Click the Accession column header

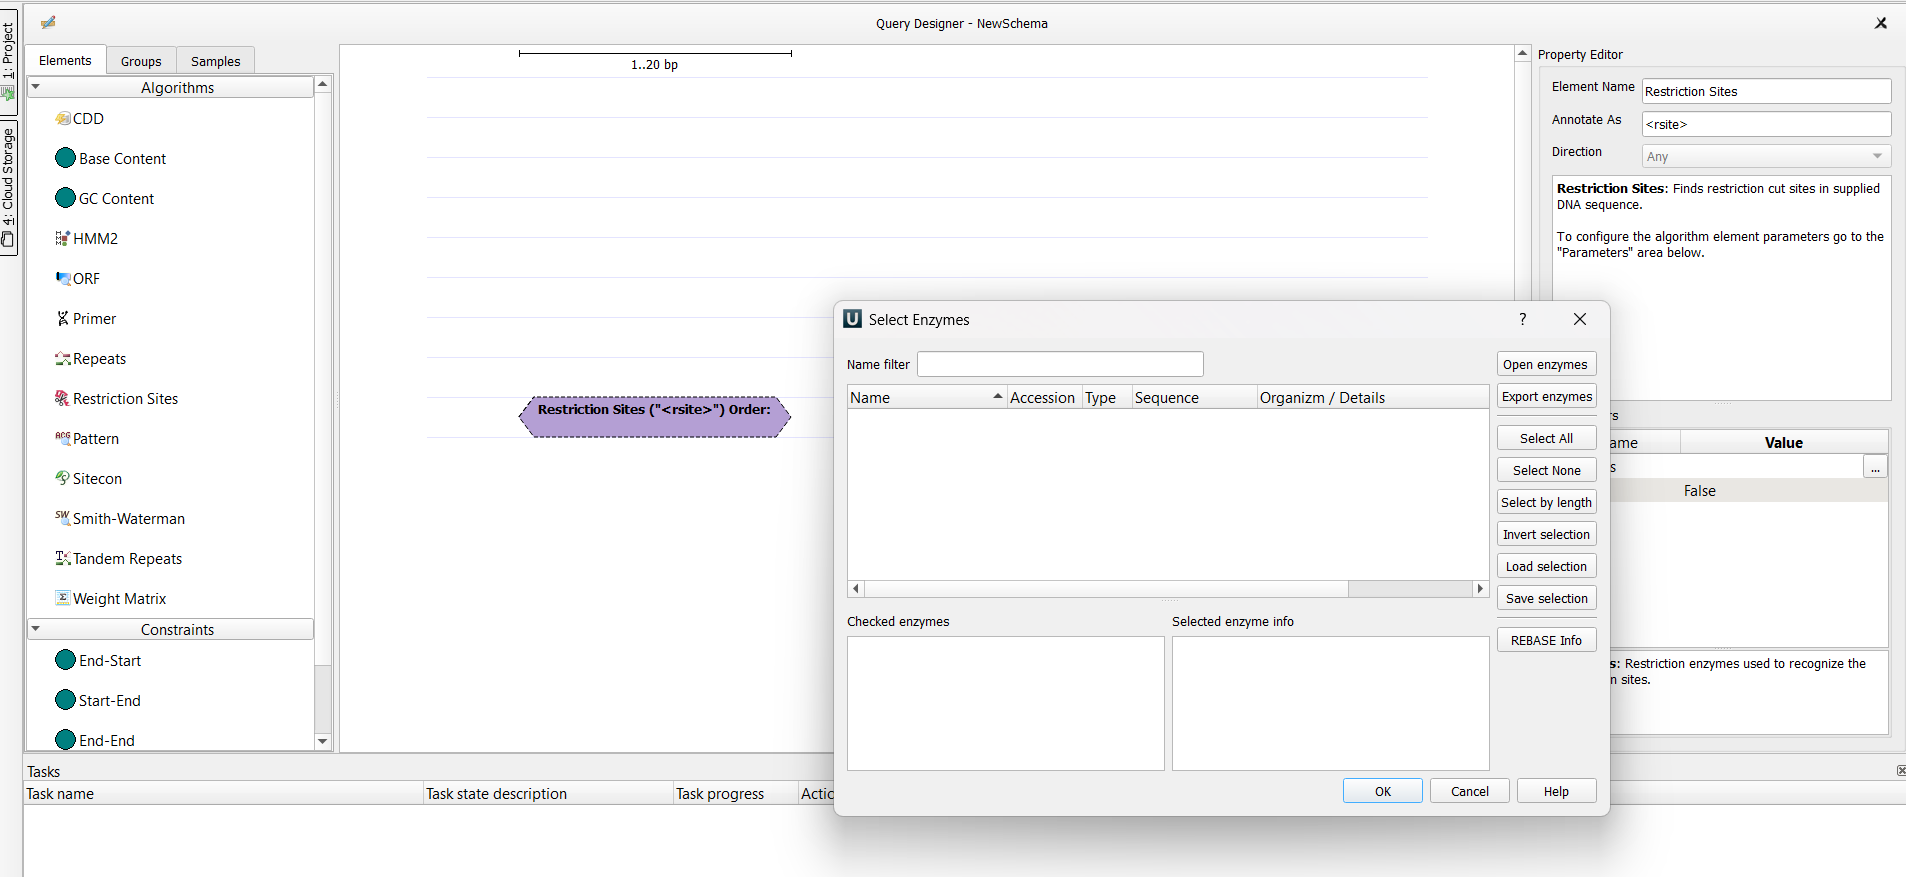click(1044, 397)
